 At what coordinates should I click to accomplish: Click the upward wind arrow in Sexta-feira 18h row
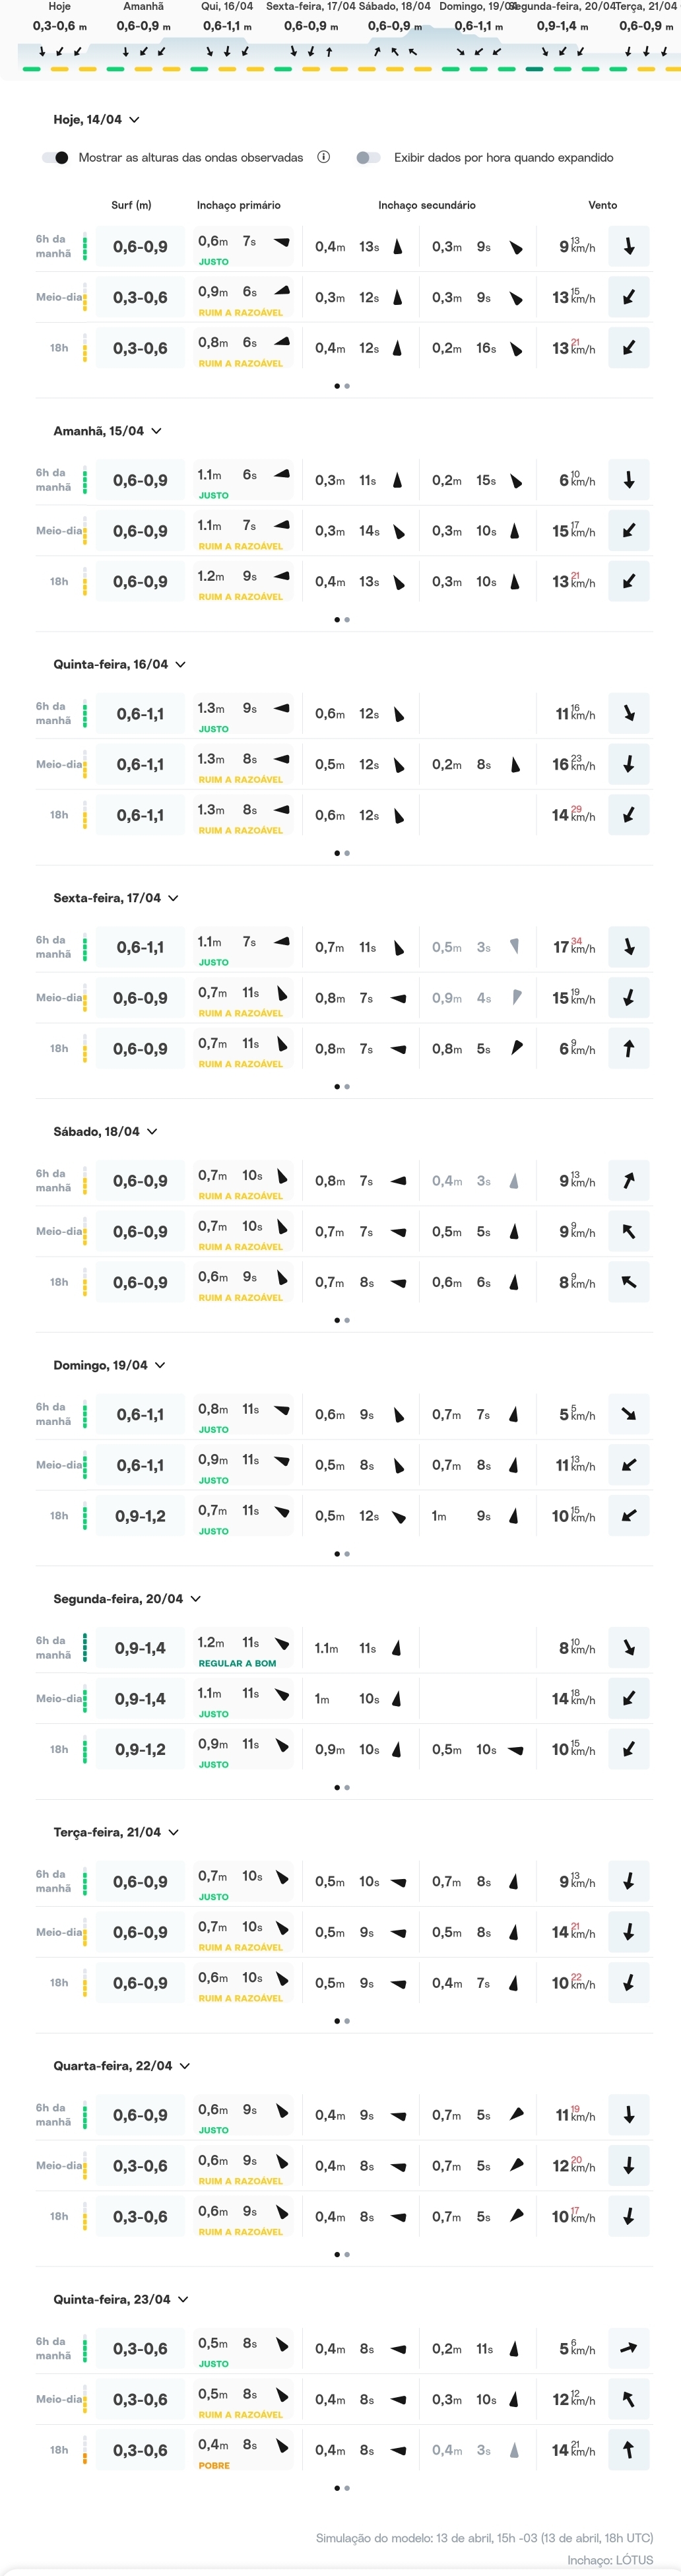coord(629,1048)
